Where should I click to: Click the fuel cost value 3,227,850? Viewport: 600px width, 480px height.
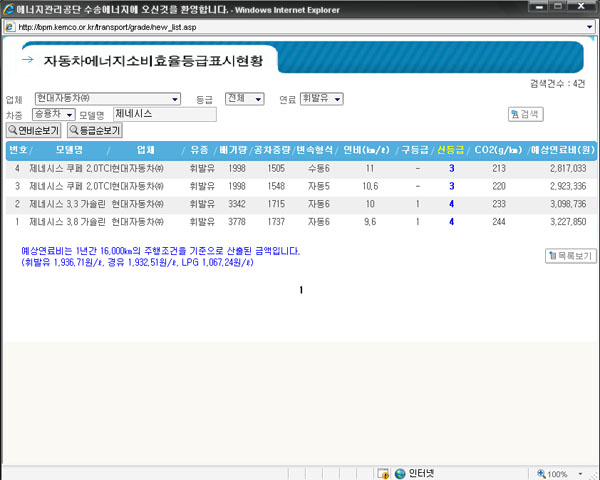(568, 222)
